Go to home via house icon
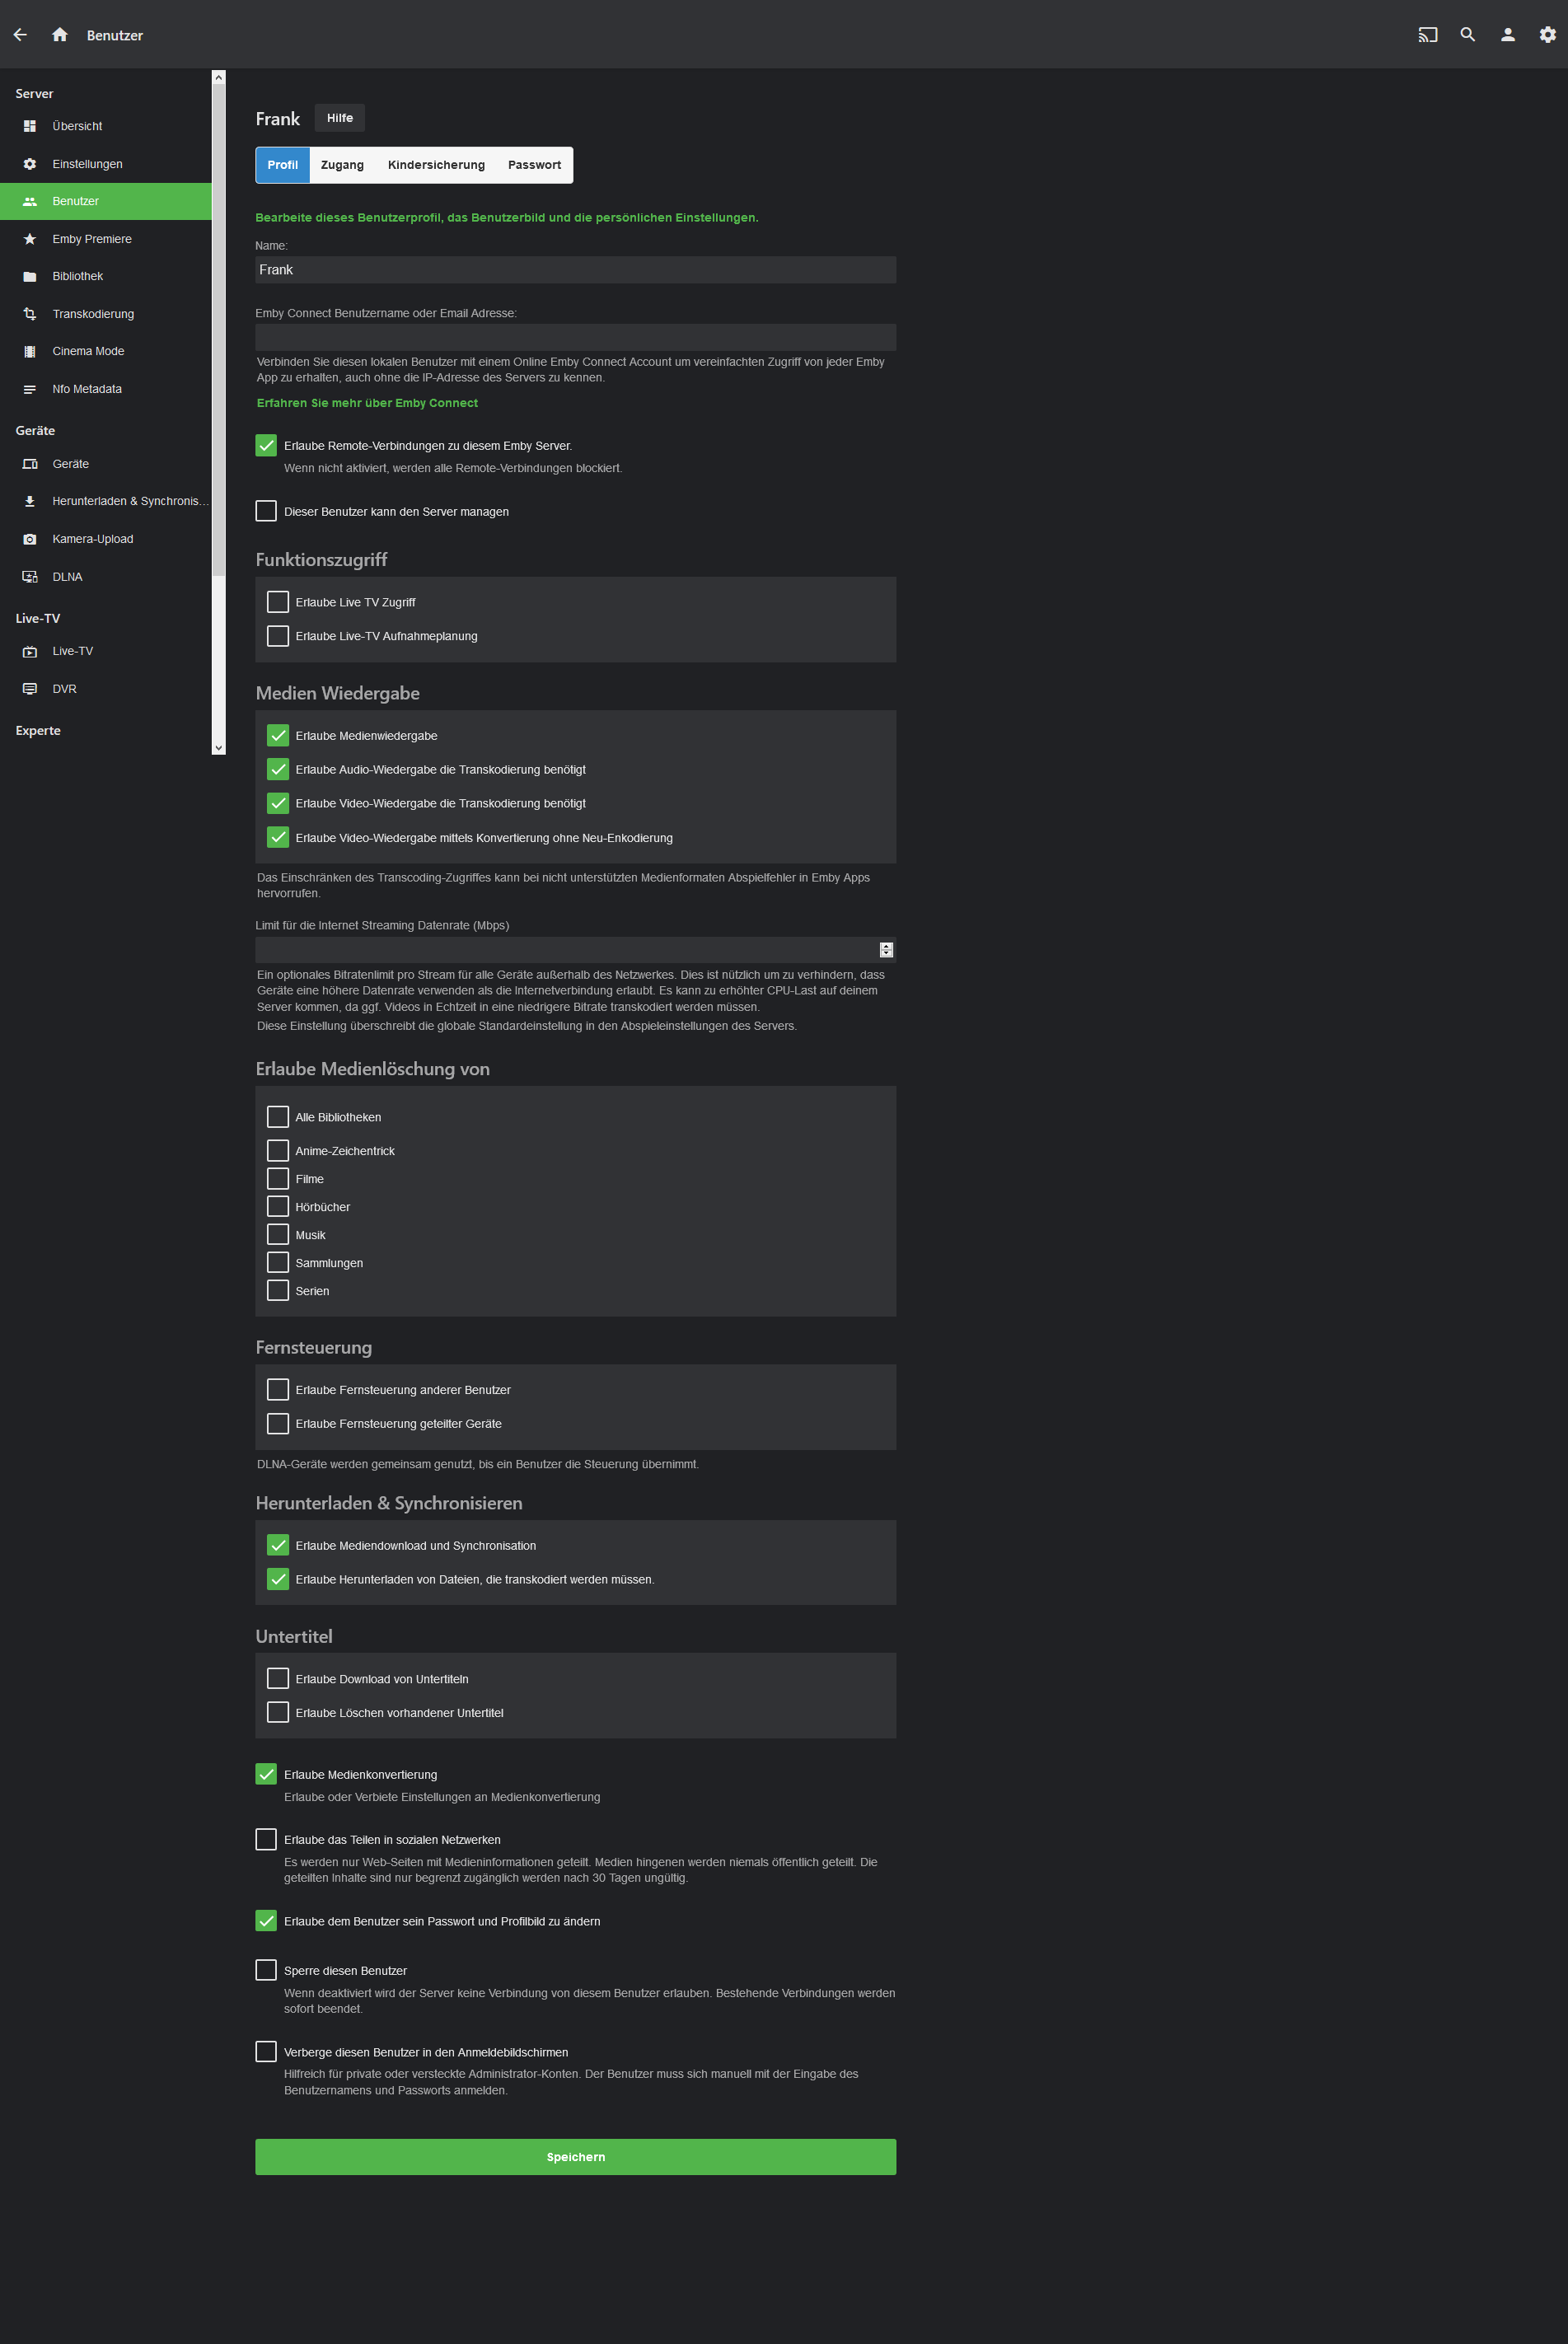 60,35
